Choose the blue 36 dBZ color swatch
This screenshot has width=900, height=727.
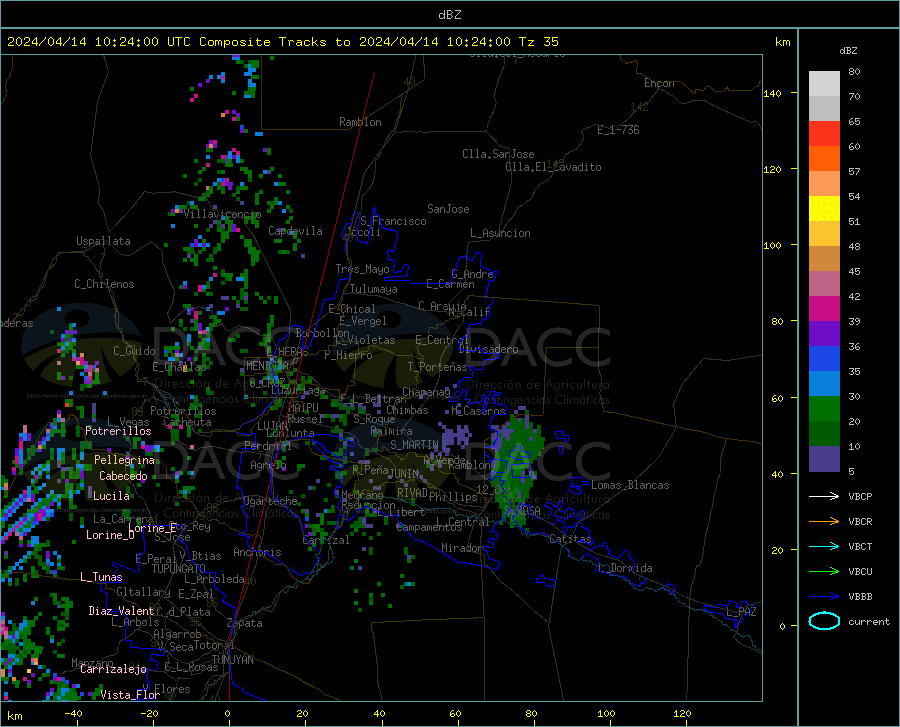click(824, 359)
